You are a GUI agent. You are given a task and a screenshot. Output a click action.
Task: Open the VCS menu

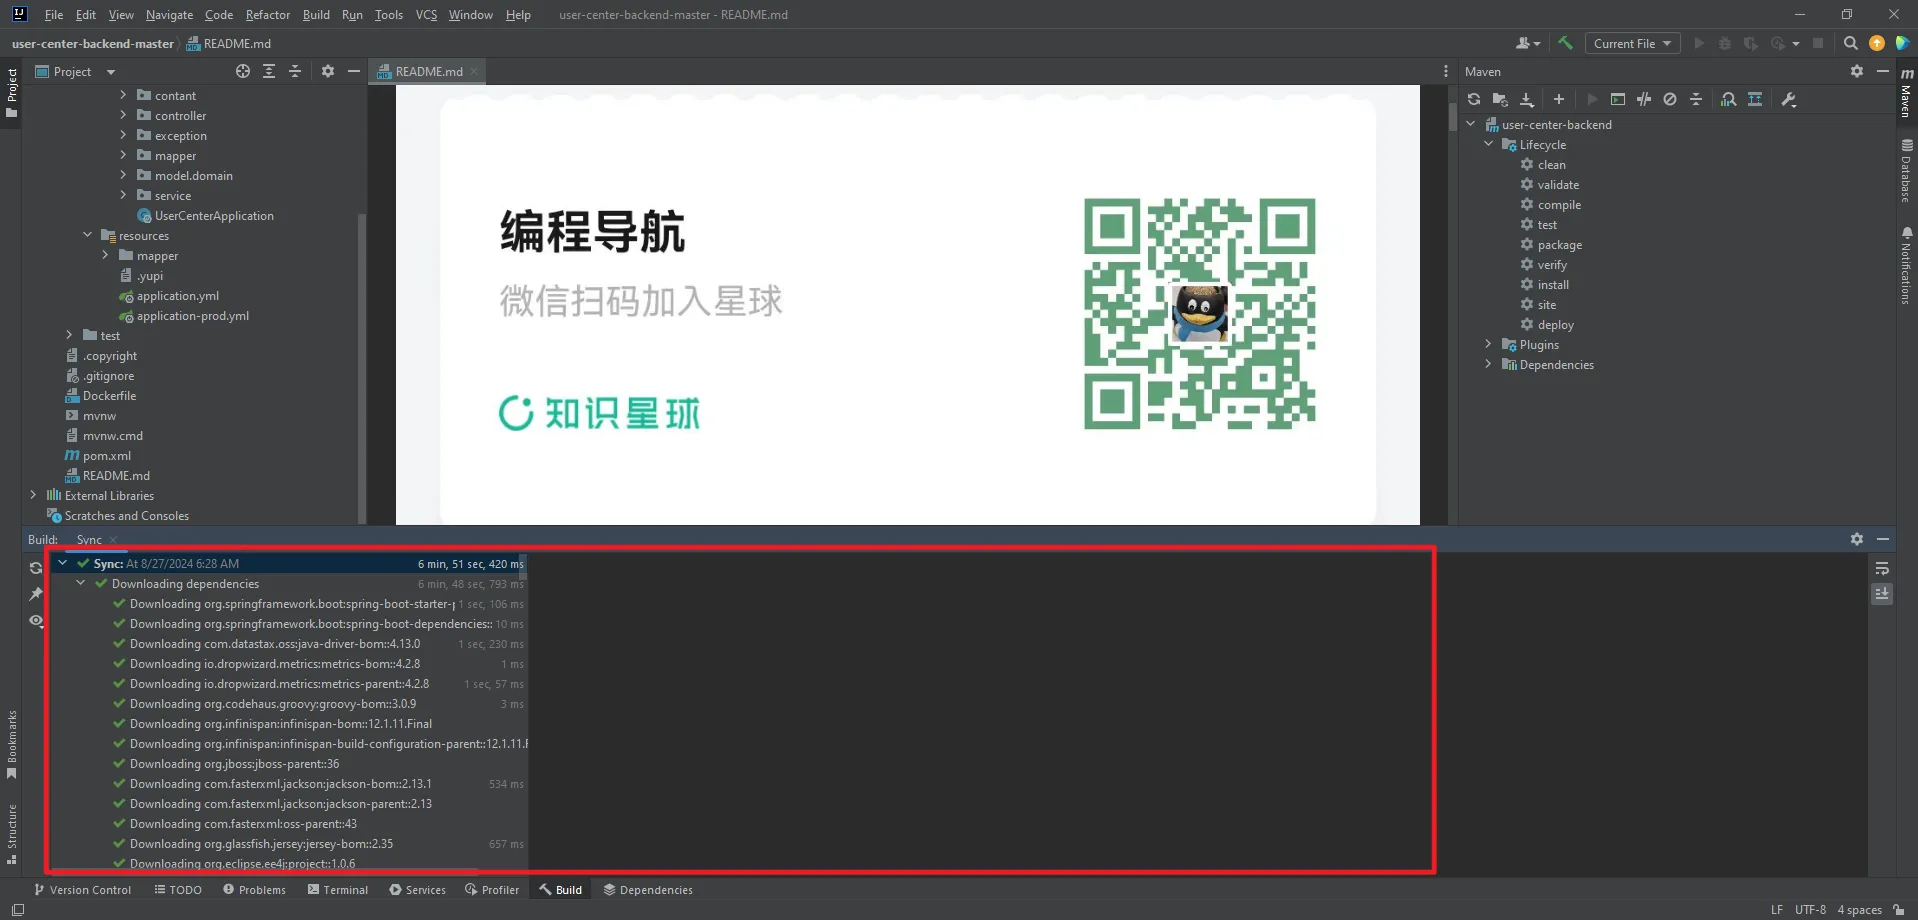click(426, 14)
